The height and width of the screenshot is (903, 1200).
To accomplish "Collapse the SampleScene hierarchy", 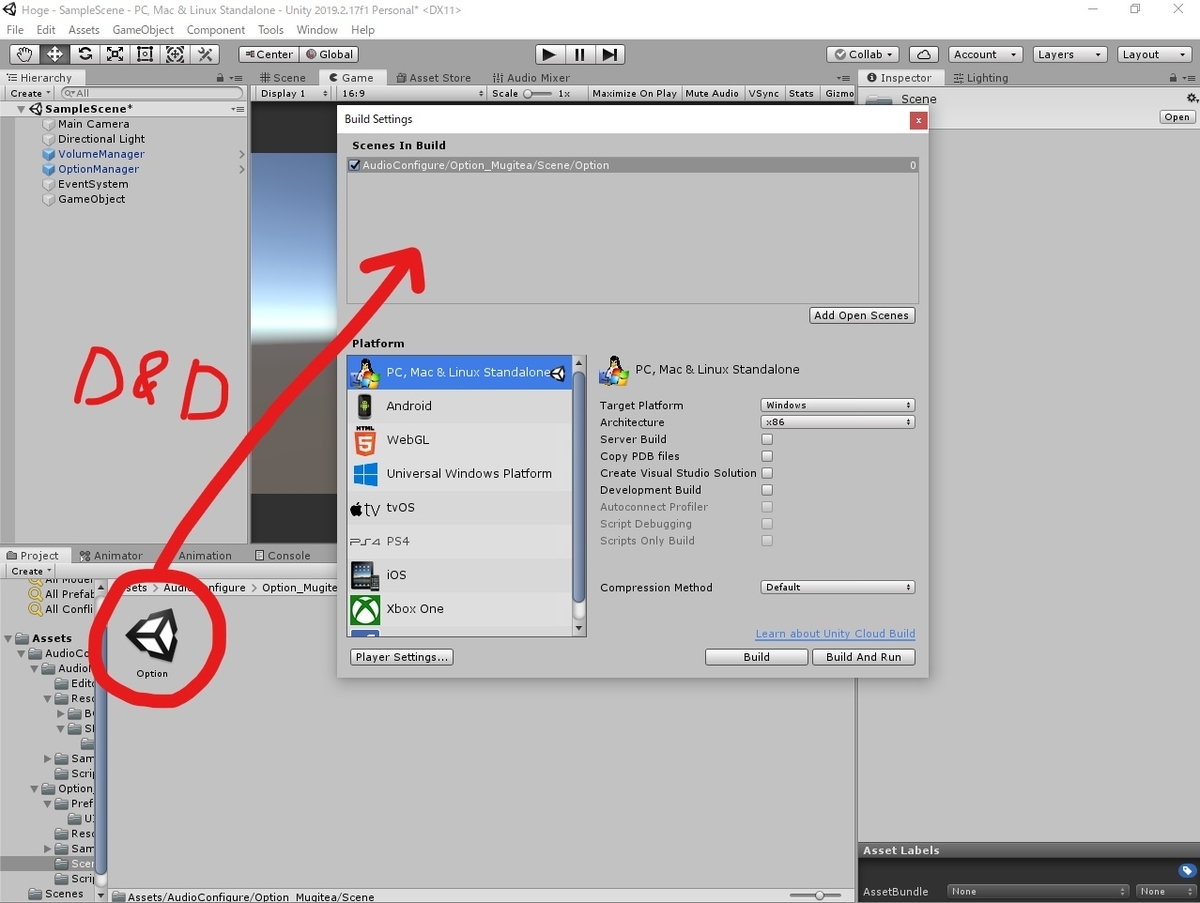I will [x=21, y=109].
